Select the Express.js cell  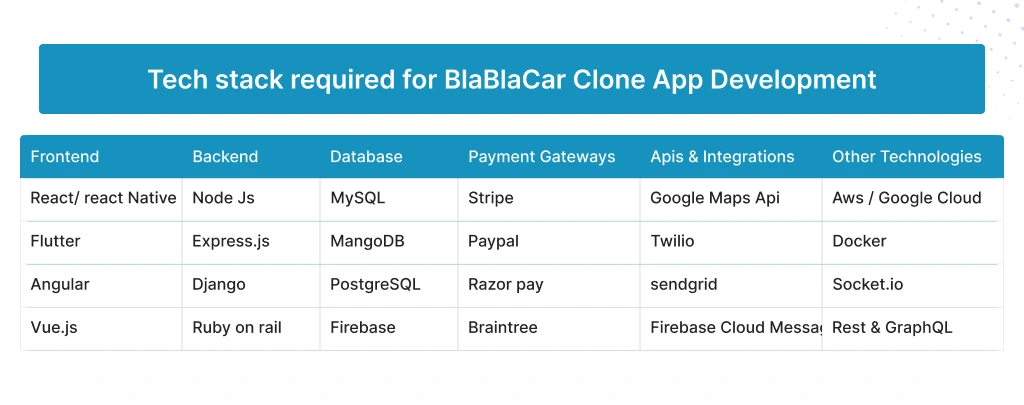231,241
